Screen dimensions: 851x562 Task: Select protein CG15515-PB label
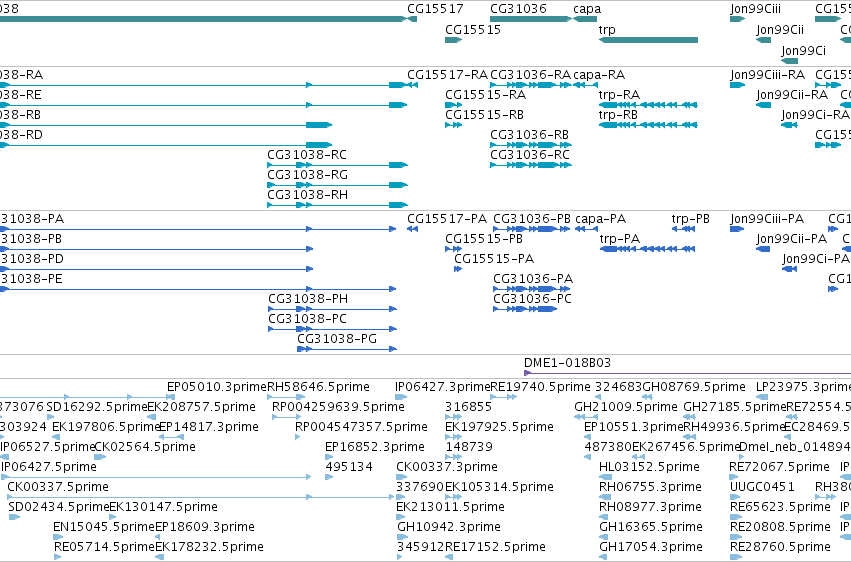click(x=484, y=239)
